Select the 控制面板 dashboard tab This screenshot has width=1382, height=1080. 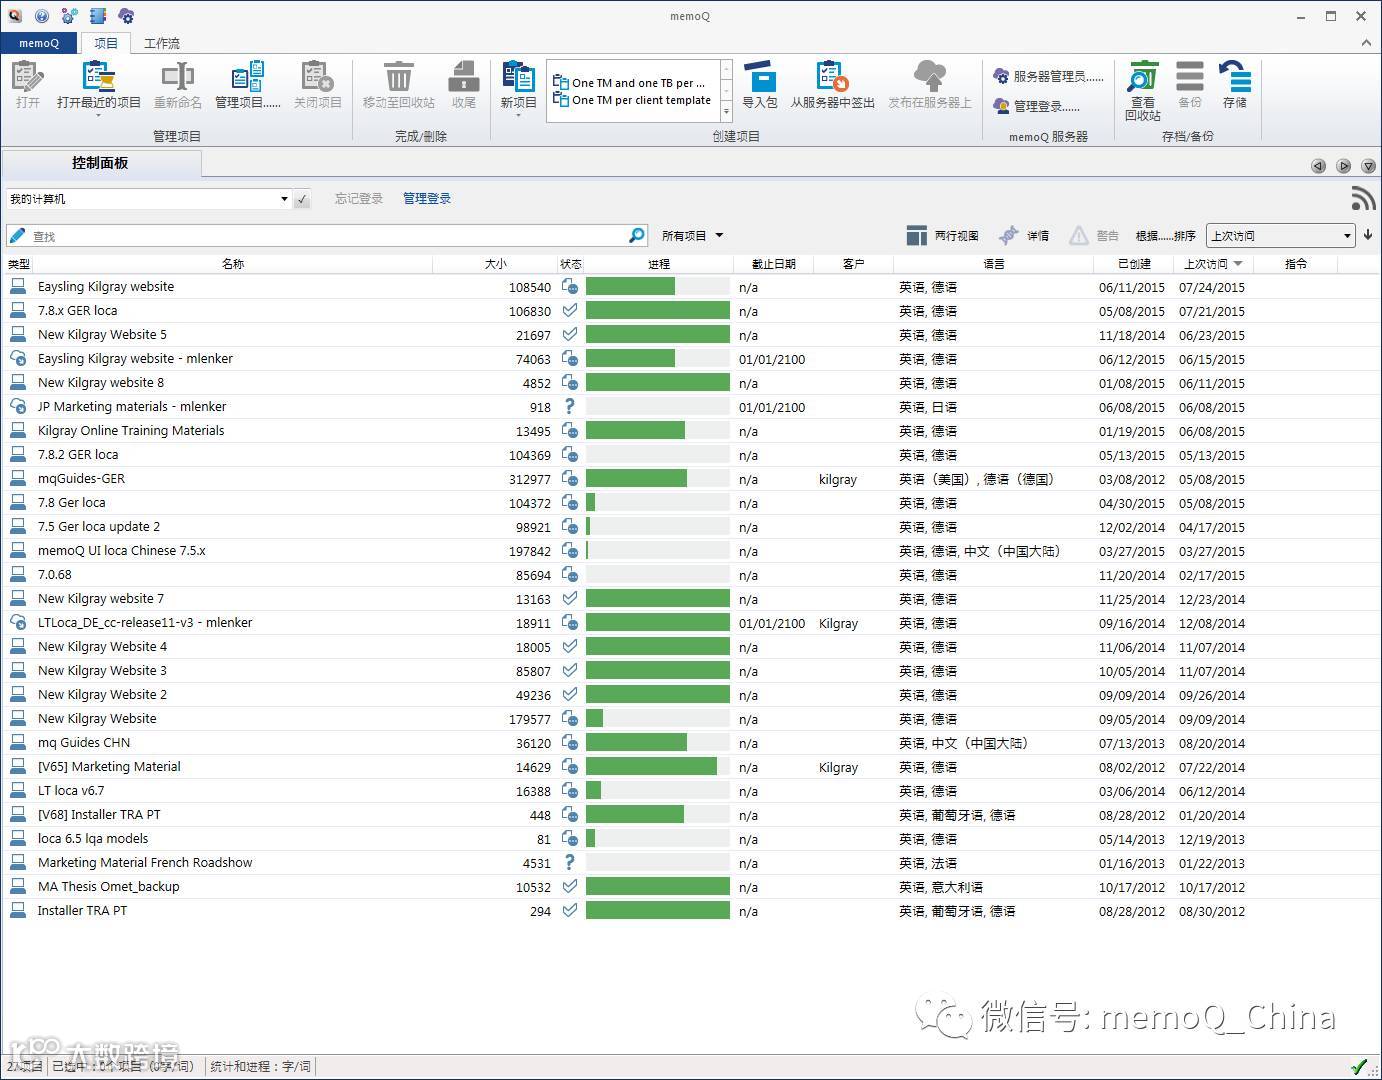click(100, 163)
